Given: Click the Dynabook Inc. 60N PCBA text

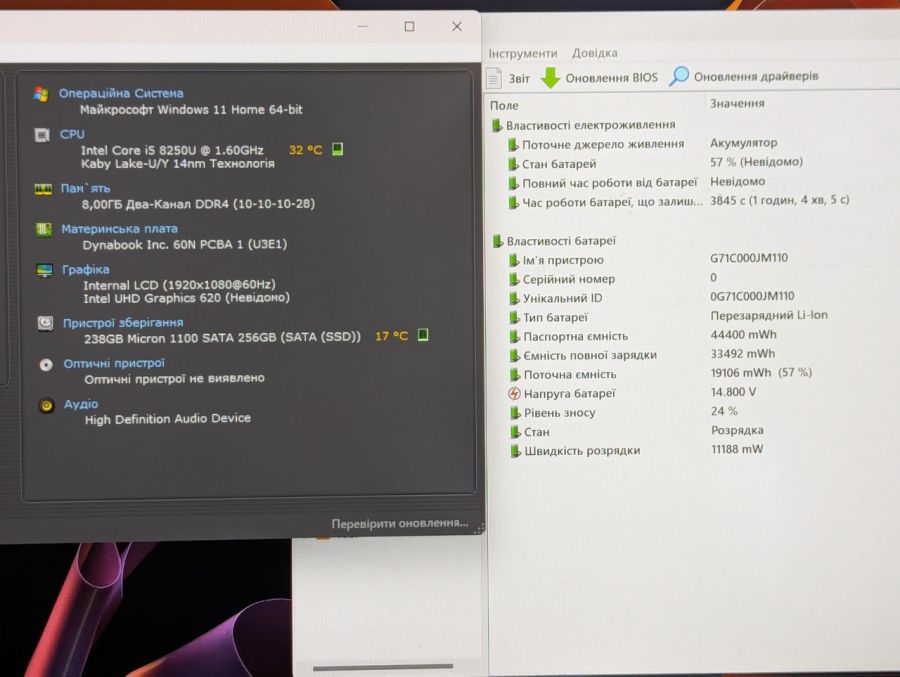Looking at the screenshot, I should (185, 245).
